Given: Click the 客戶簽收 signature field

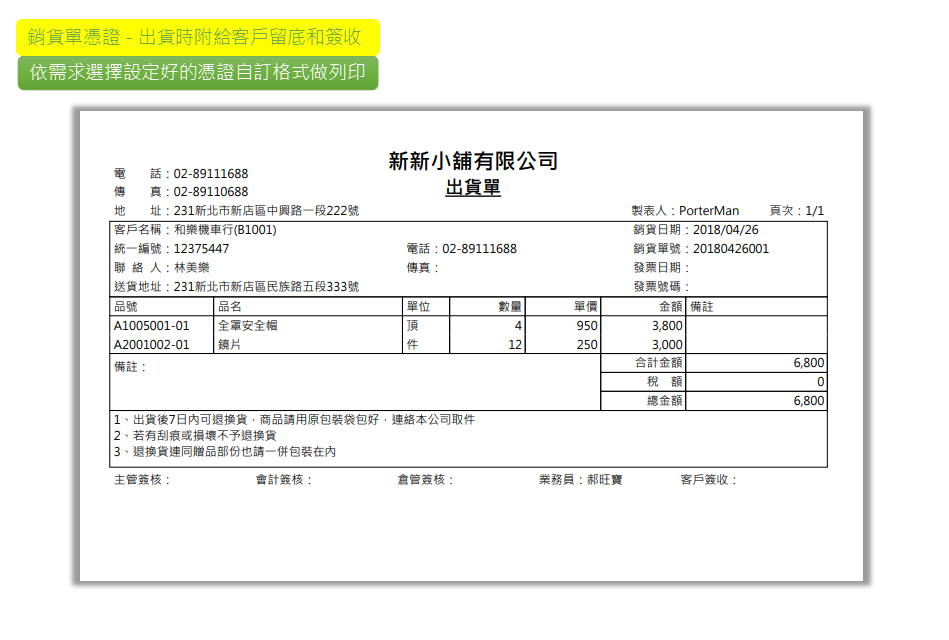Looking at the screenshot, I should (709, 480).
